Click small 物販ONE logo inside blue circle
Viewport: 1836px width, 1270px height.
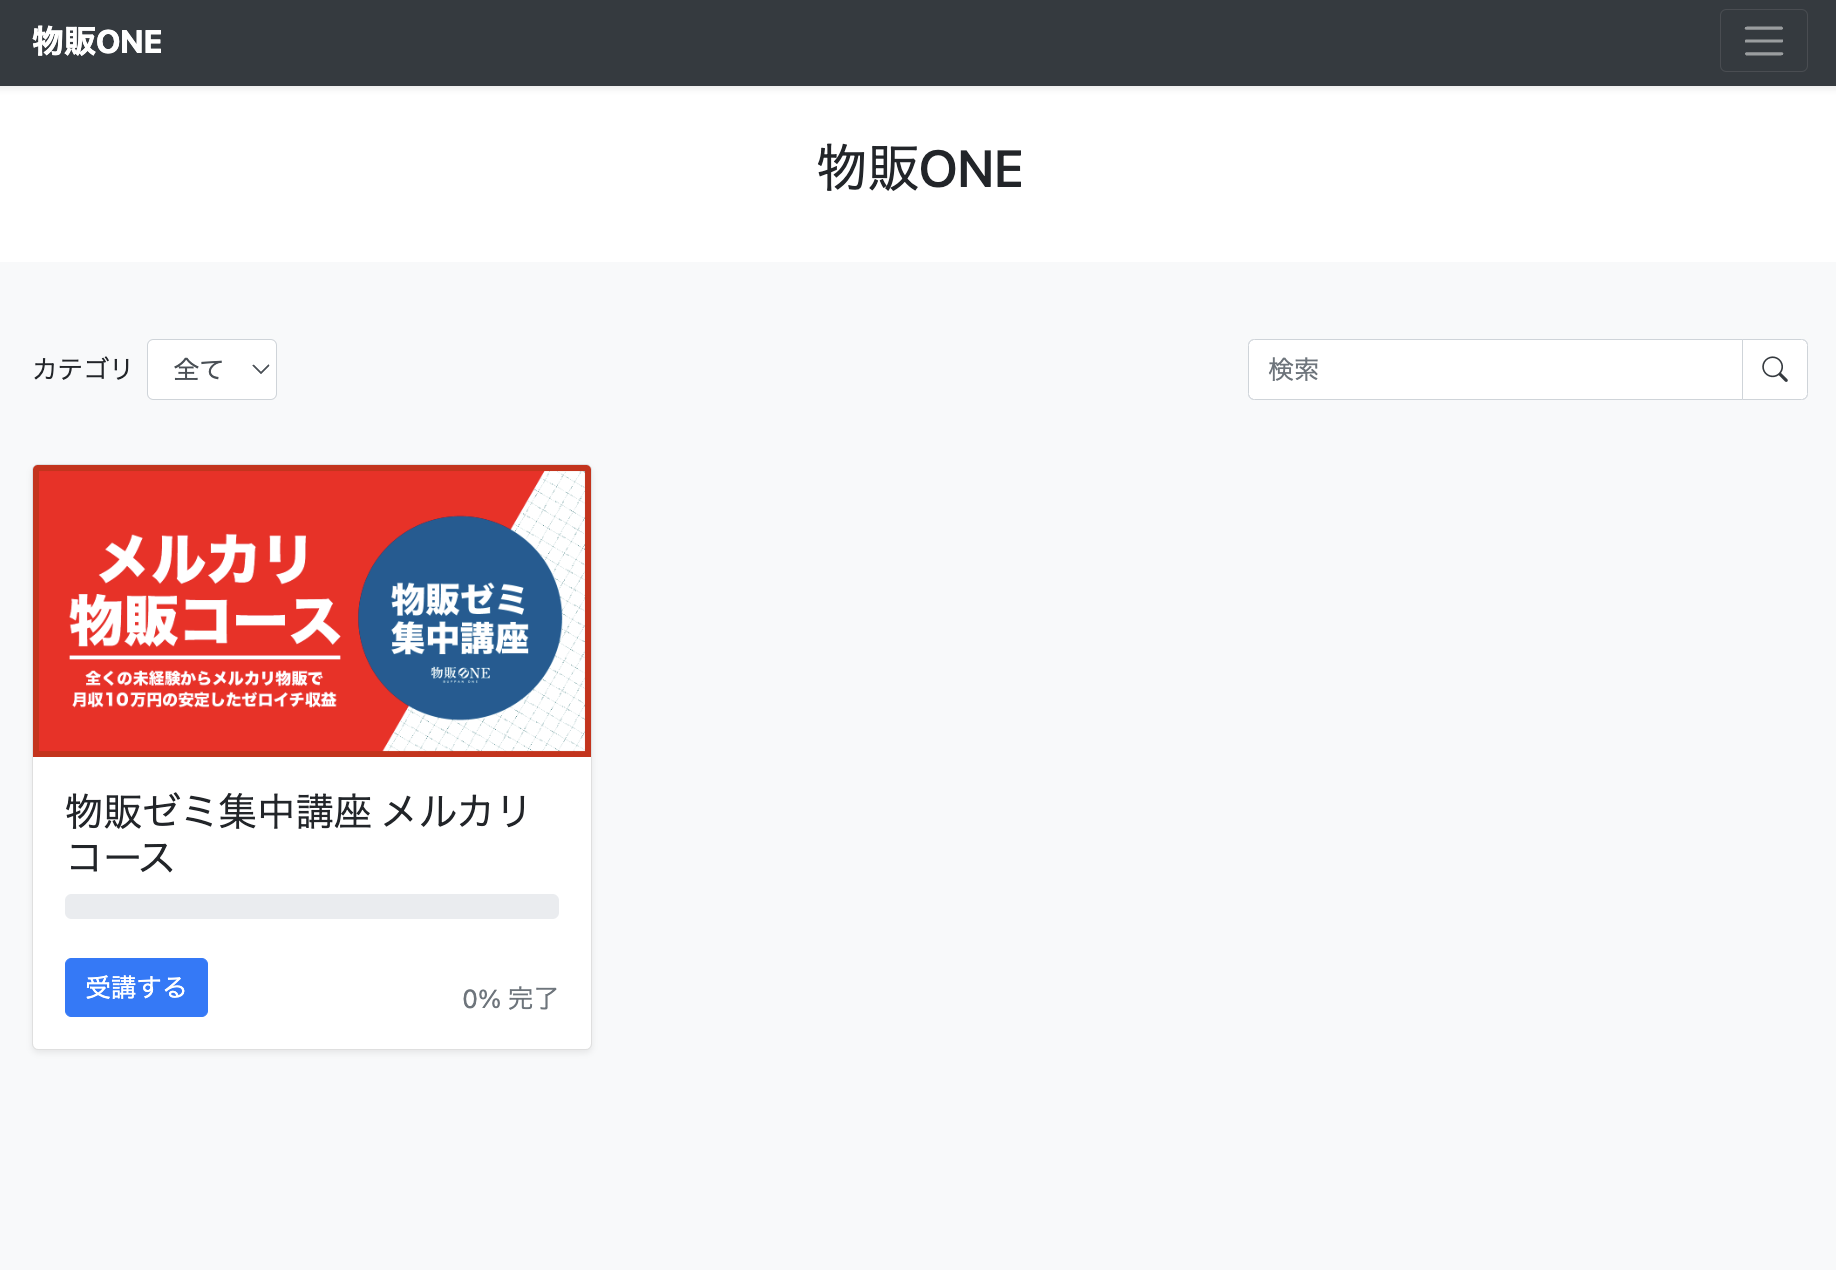point(461,674)
